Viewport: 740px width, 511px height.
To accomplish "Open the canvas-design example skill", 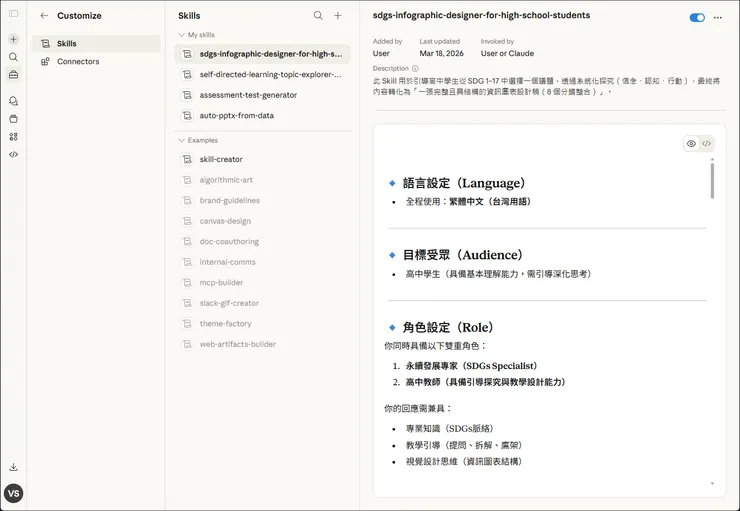I will click(262, 221).
